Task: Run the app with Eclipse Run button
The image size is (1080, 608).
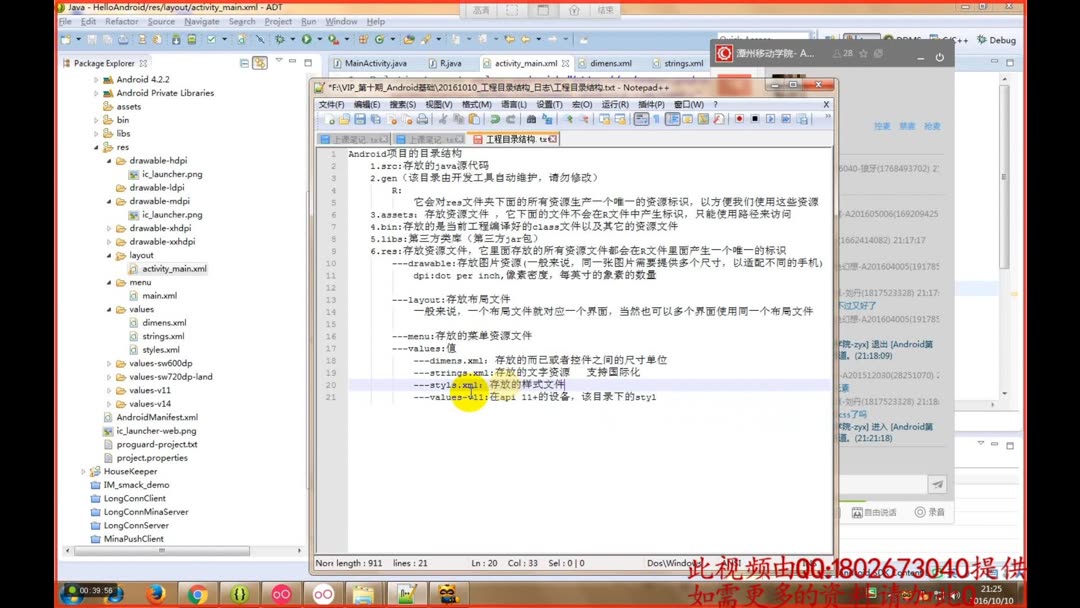Action: point(306,41)
